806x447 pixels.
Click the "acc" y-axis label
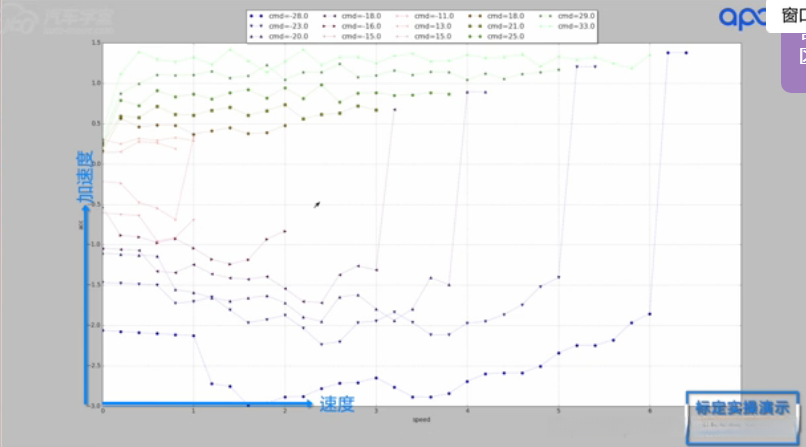tap(81, 225)
